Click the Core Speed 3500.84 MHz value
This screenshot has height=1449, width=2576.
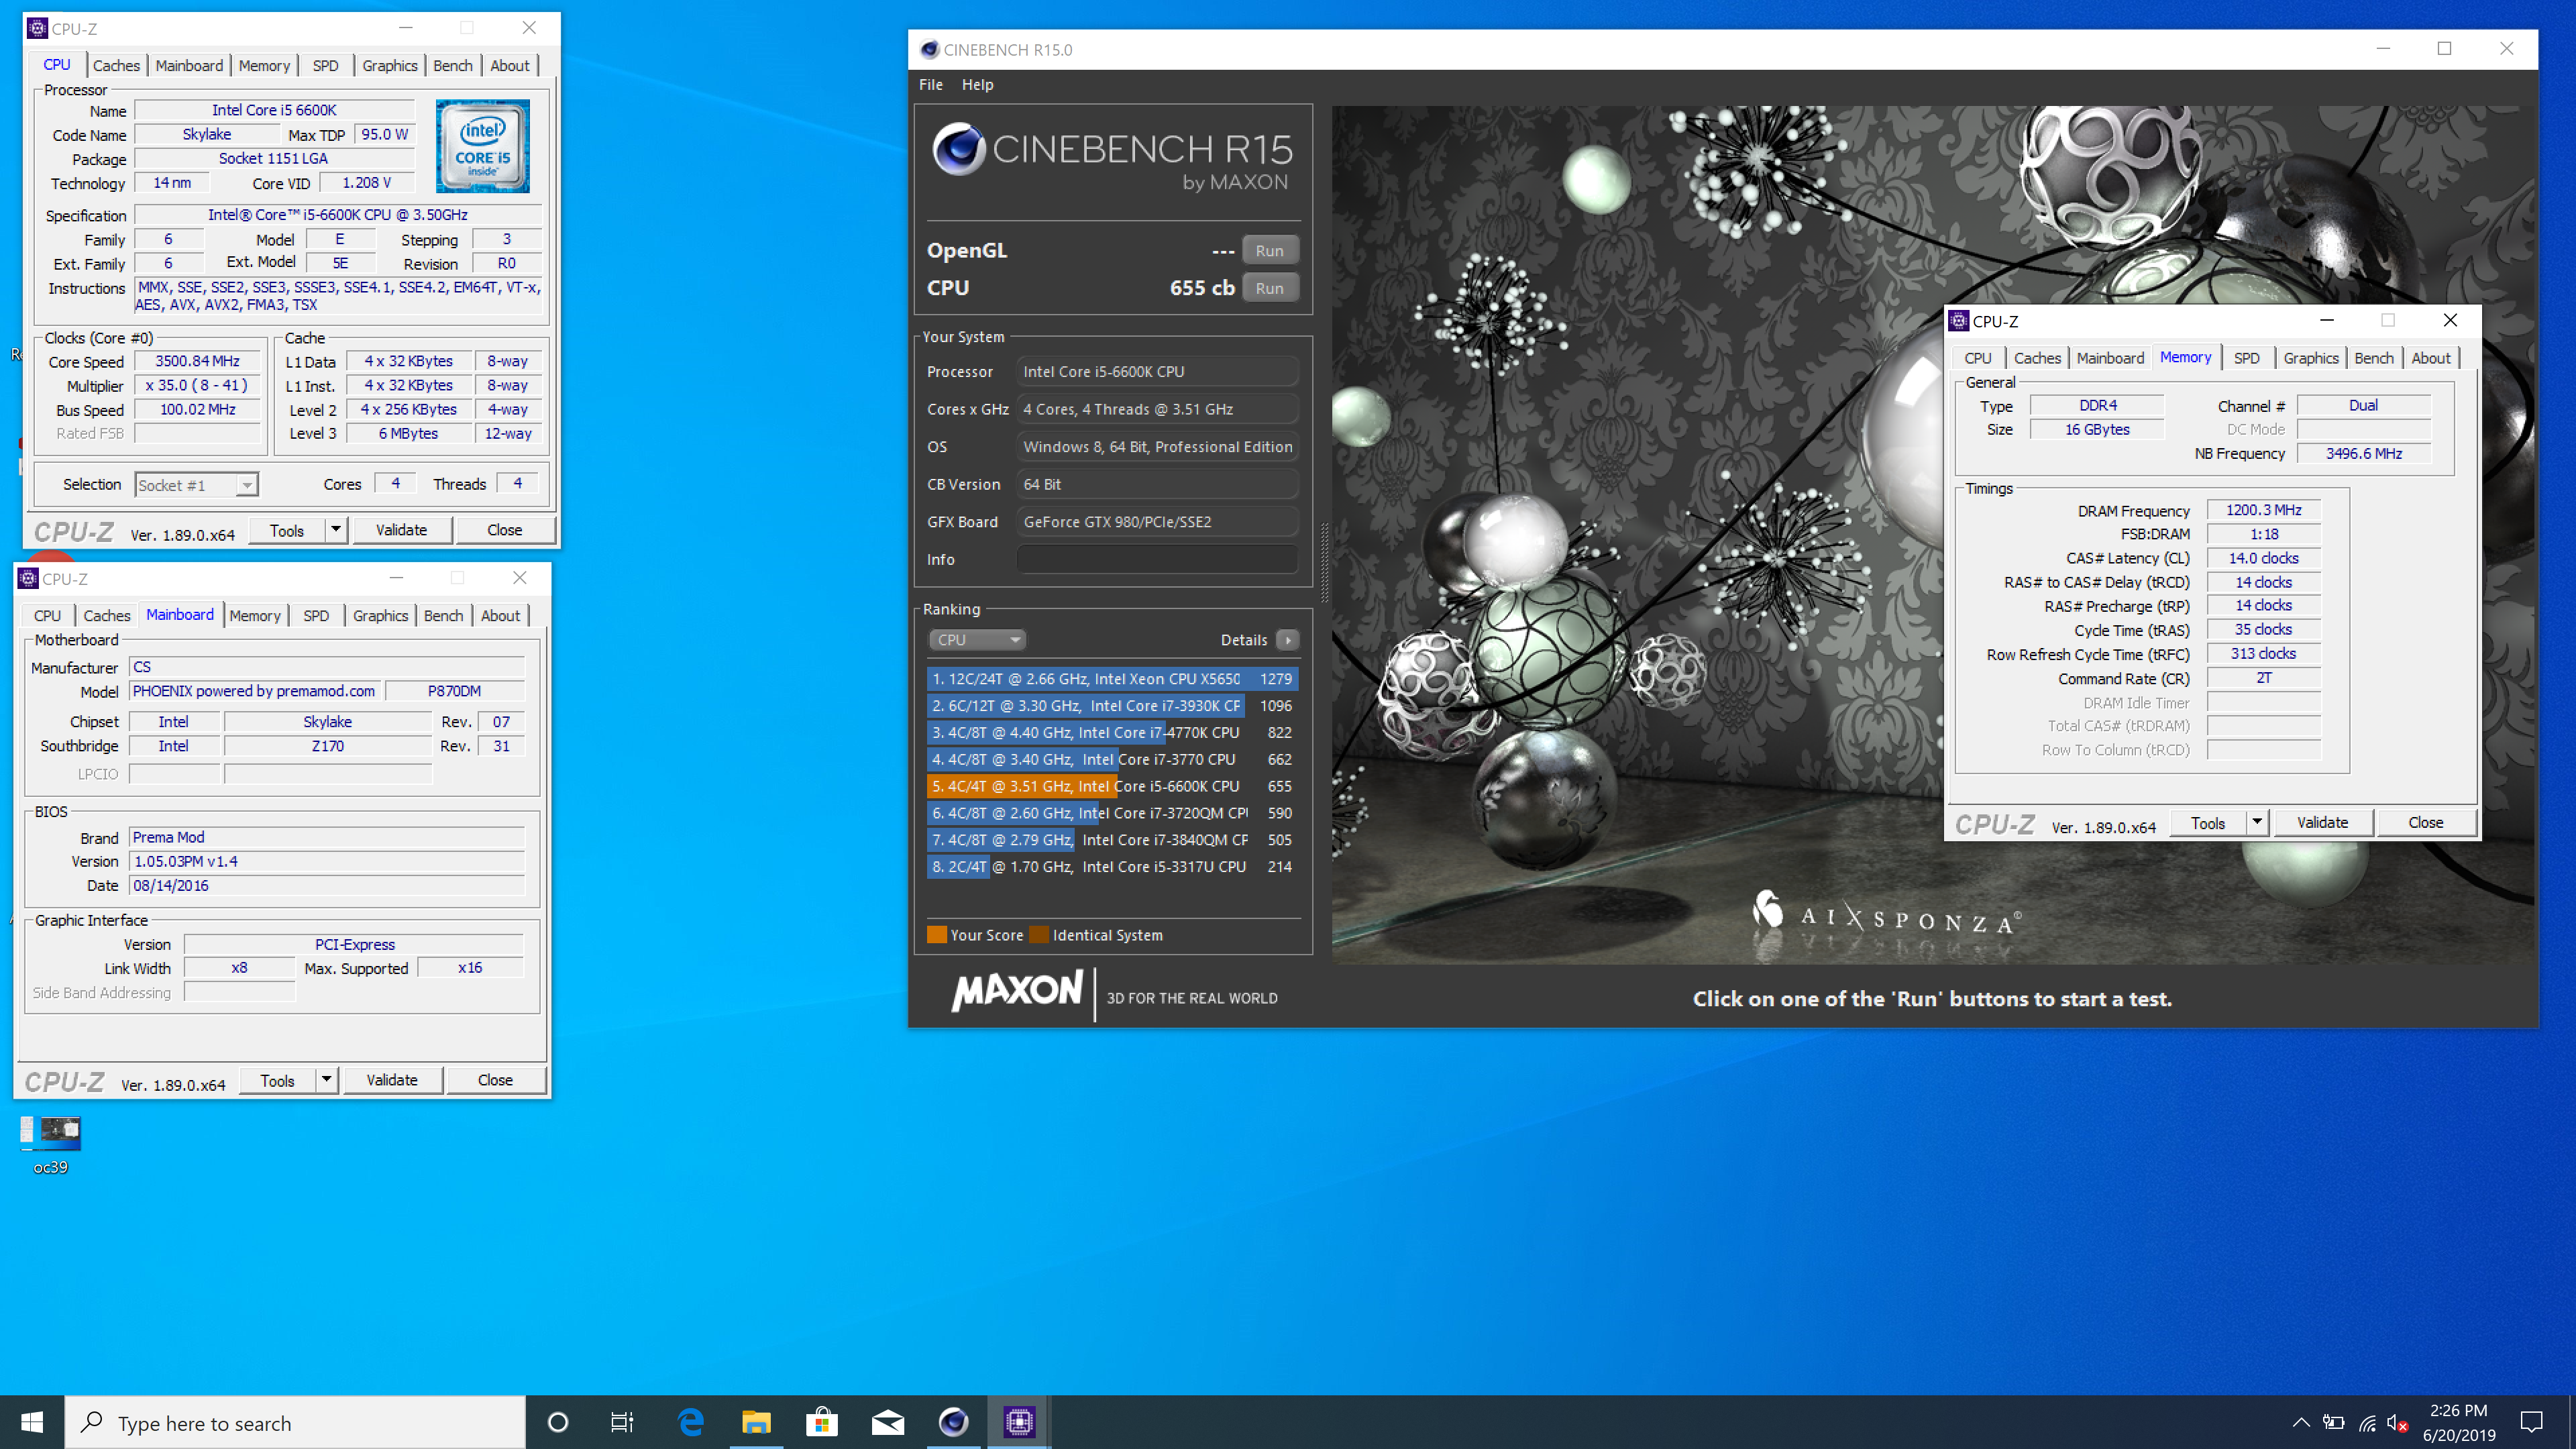[x=197, y=361]
